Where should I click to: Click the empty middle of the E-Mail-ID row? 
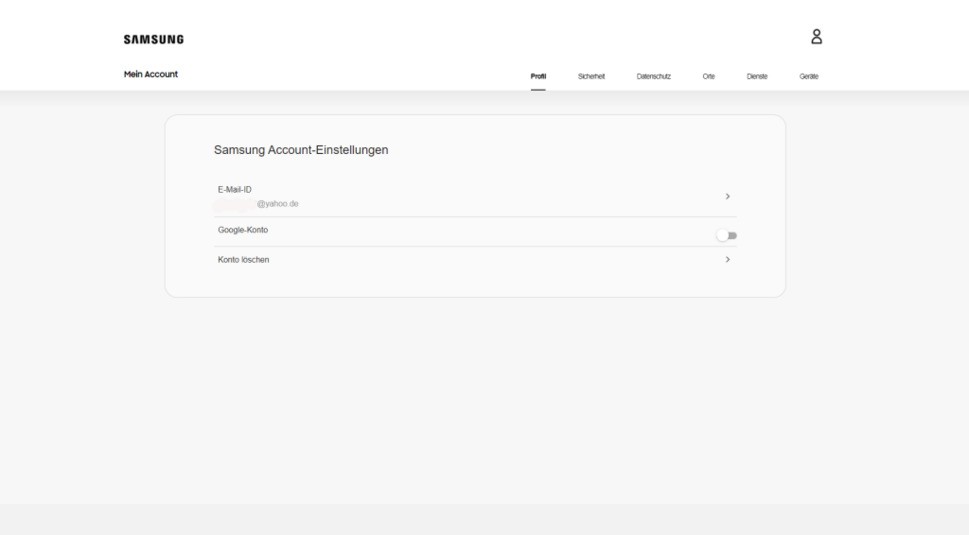pyautogui.click(x=475, y=196)
